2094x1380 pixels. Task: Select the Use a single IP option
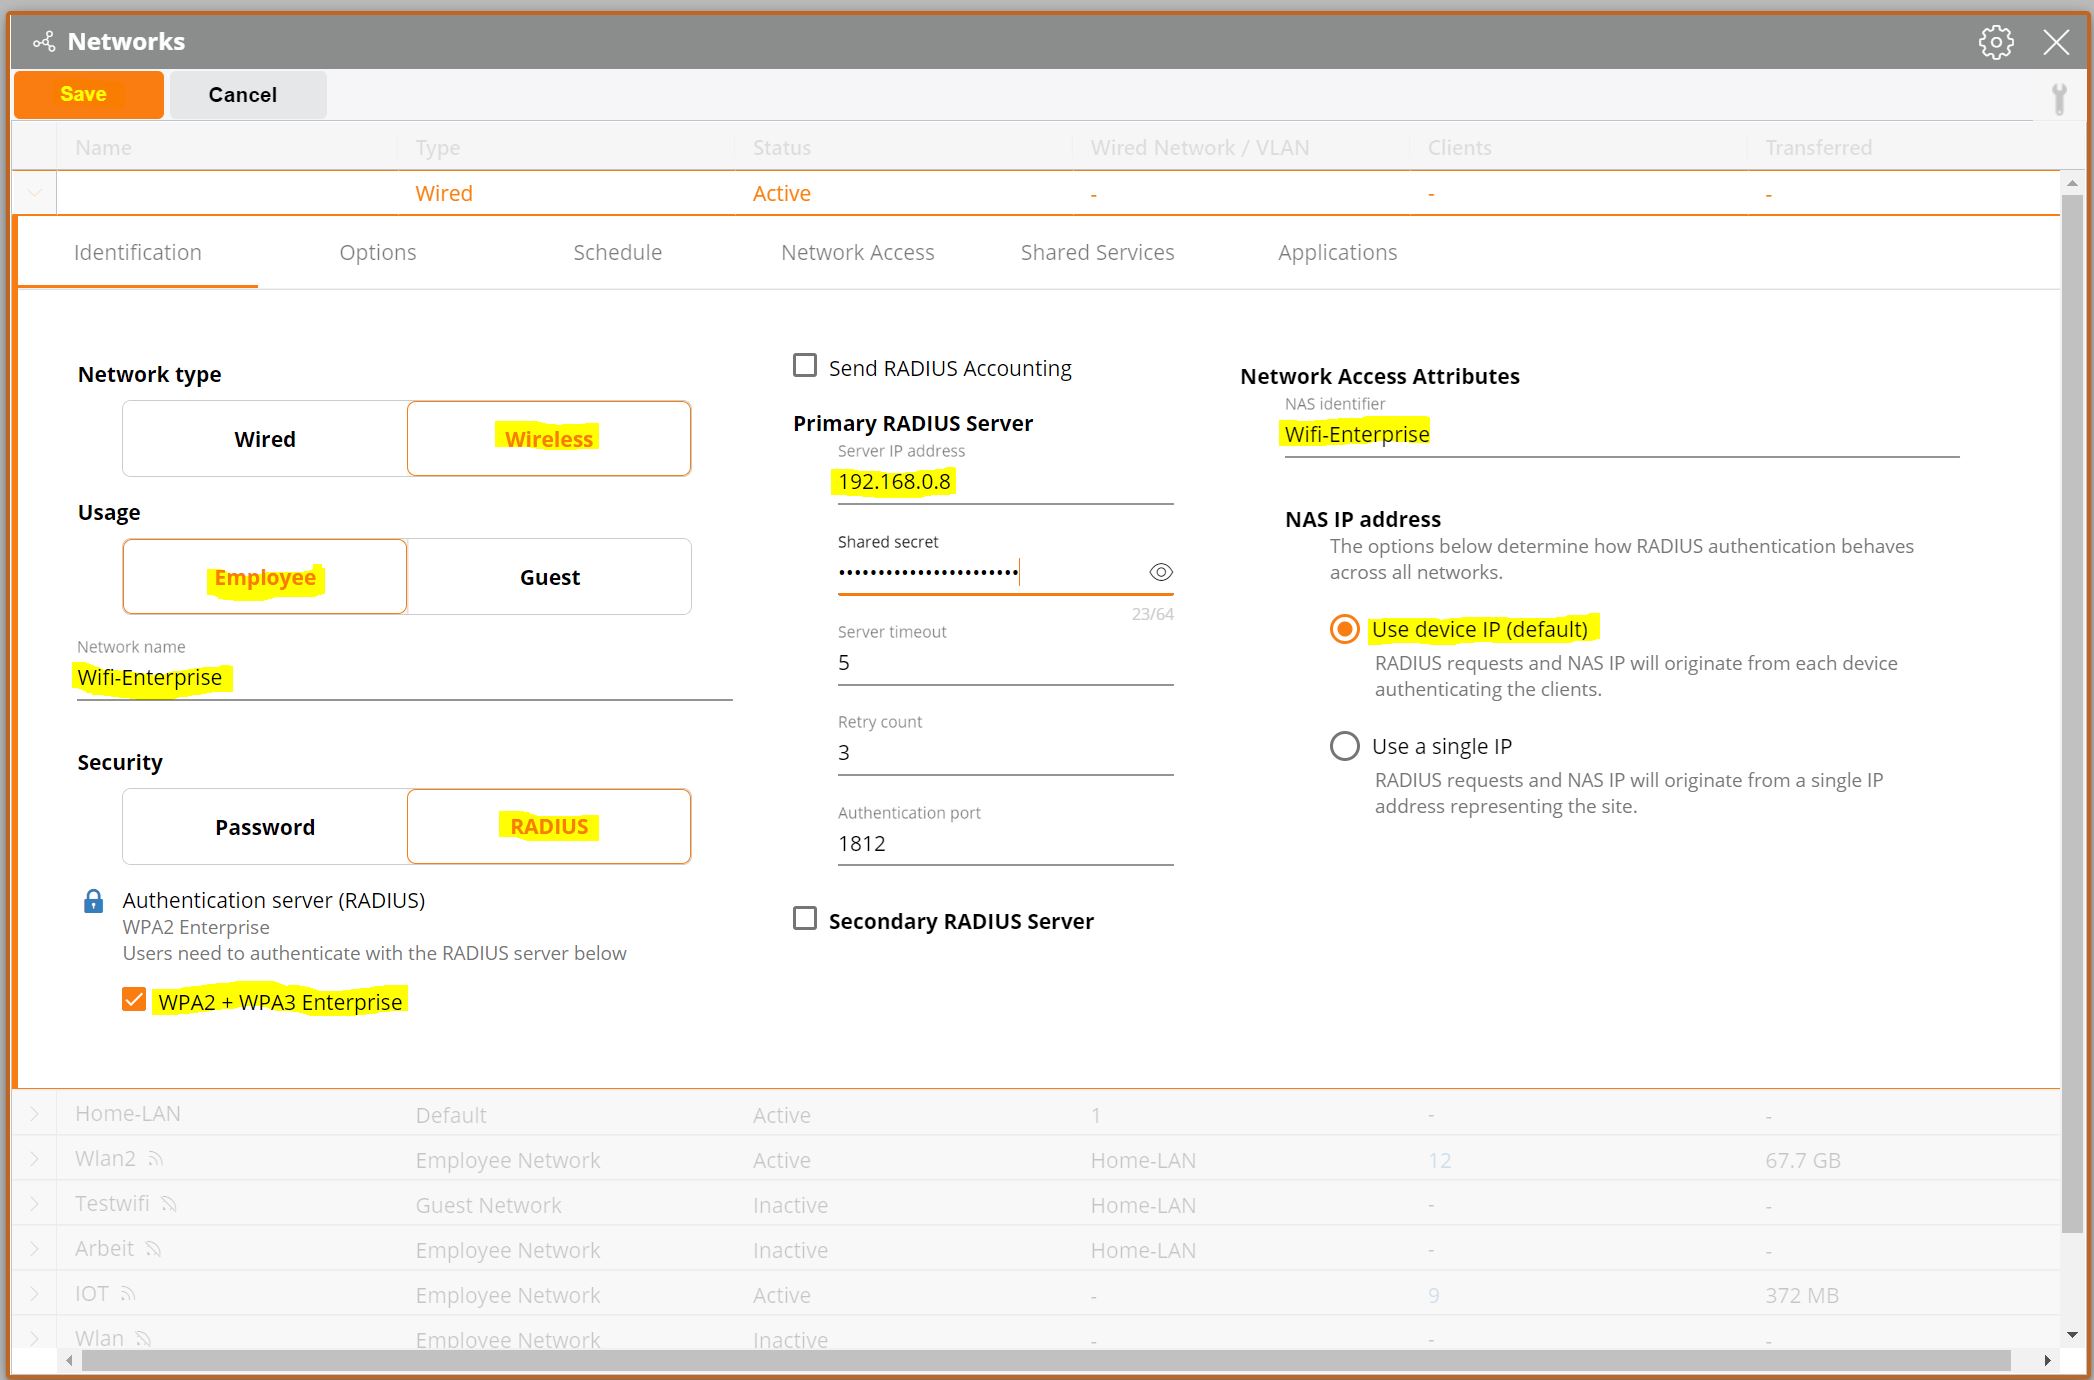tap(1344, 745)
